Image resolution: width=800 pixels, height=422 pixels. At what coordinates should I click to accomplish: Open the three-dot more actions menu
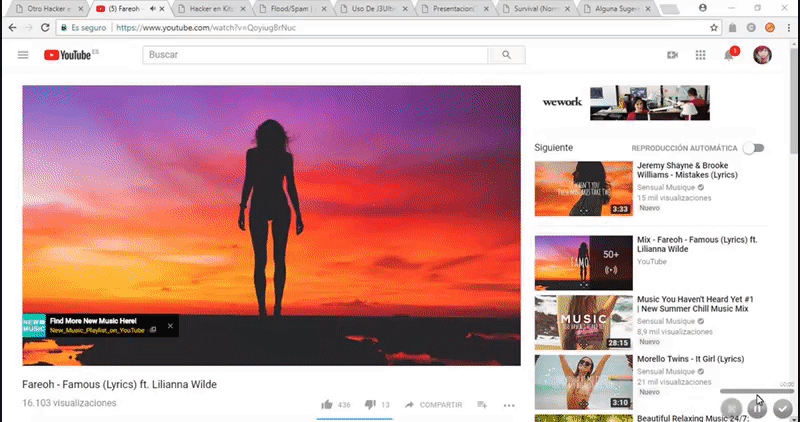[509, 404]
